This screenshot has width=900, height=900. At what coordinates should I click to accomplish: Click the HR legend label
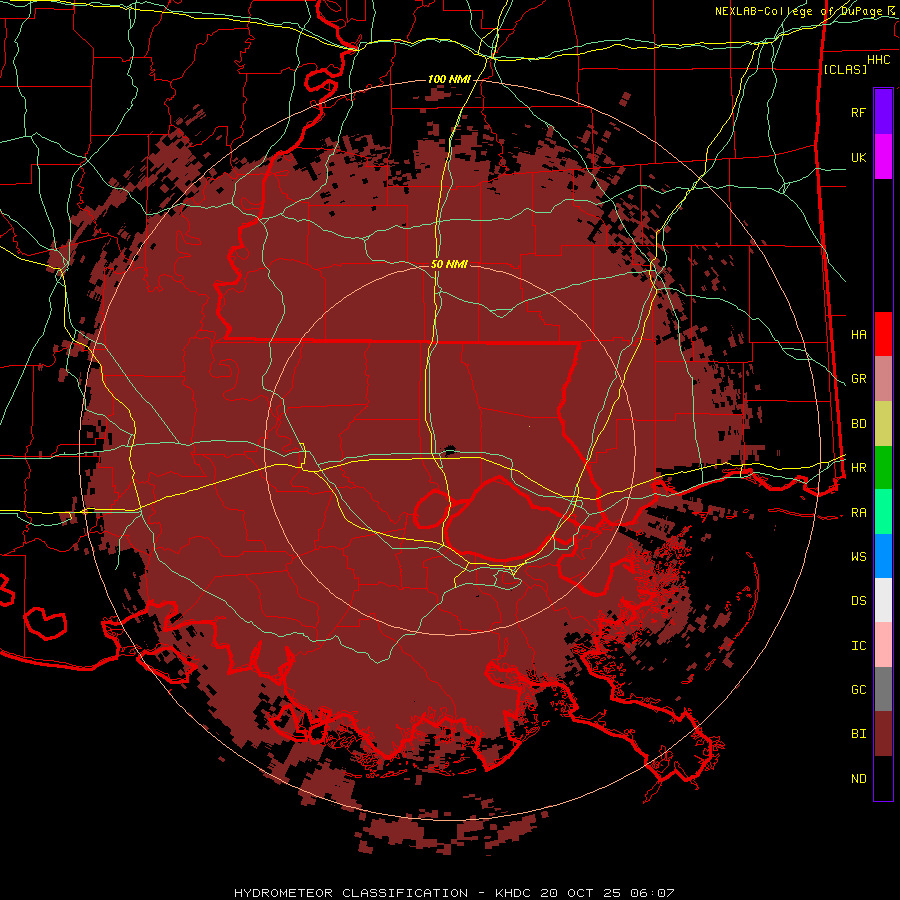pyautogui.click(x=858, y=468)
